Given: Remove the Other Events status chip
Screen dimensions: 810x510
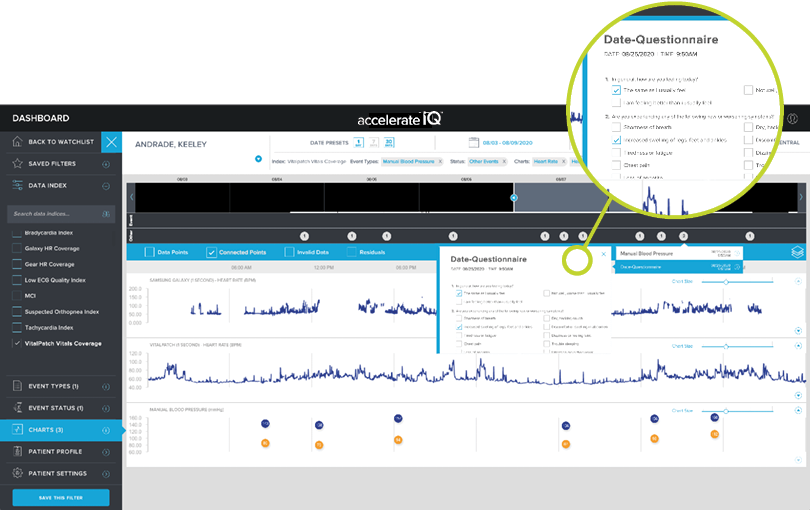Looking at the screenshot, I should tap(504, 162).
